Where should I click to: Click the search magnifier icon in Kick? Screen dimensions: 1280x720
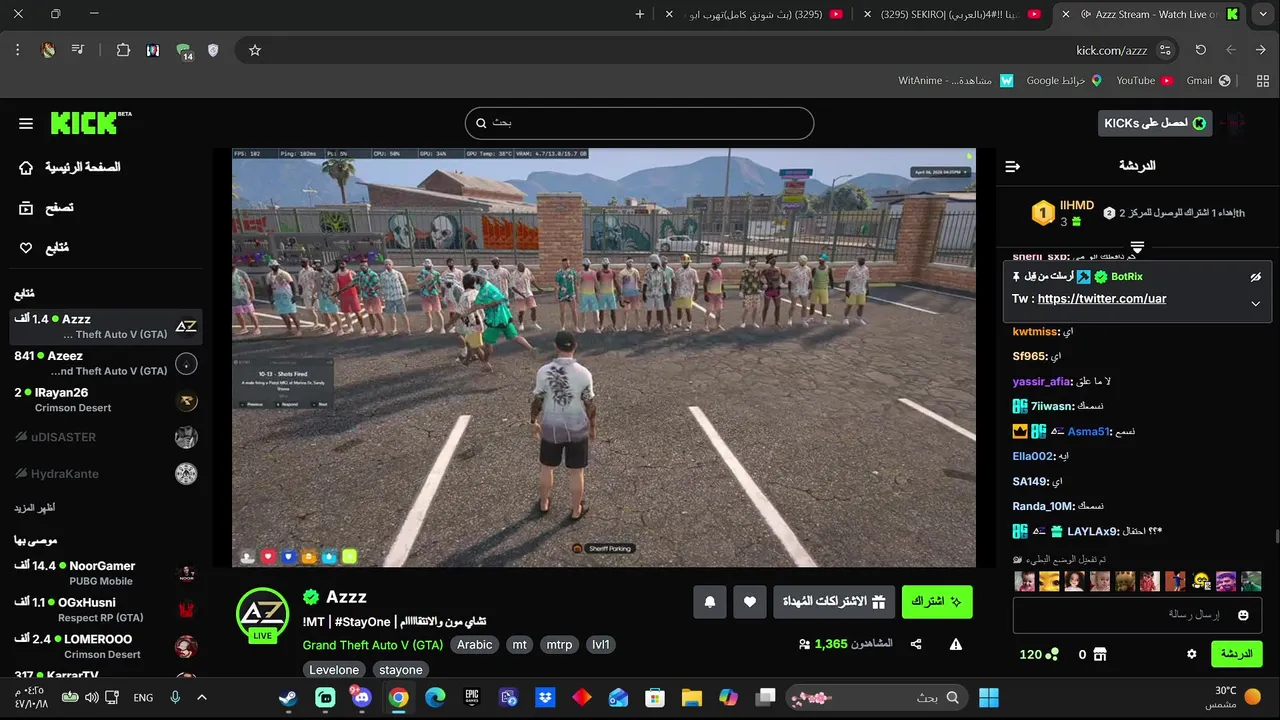481,123
